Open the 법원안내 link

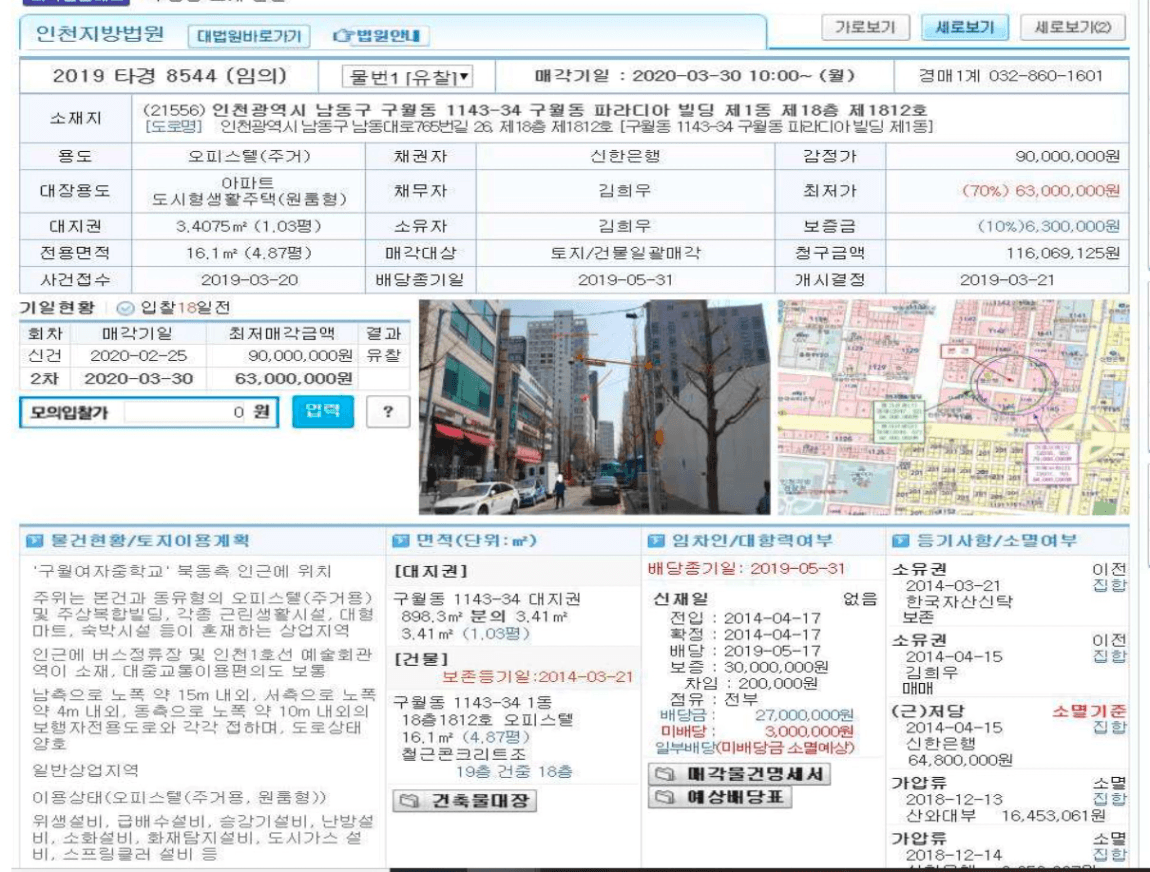point(377,35)
